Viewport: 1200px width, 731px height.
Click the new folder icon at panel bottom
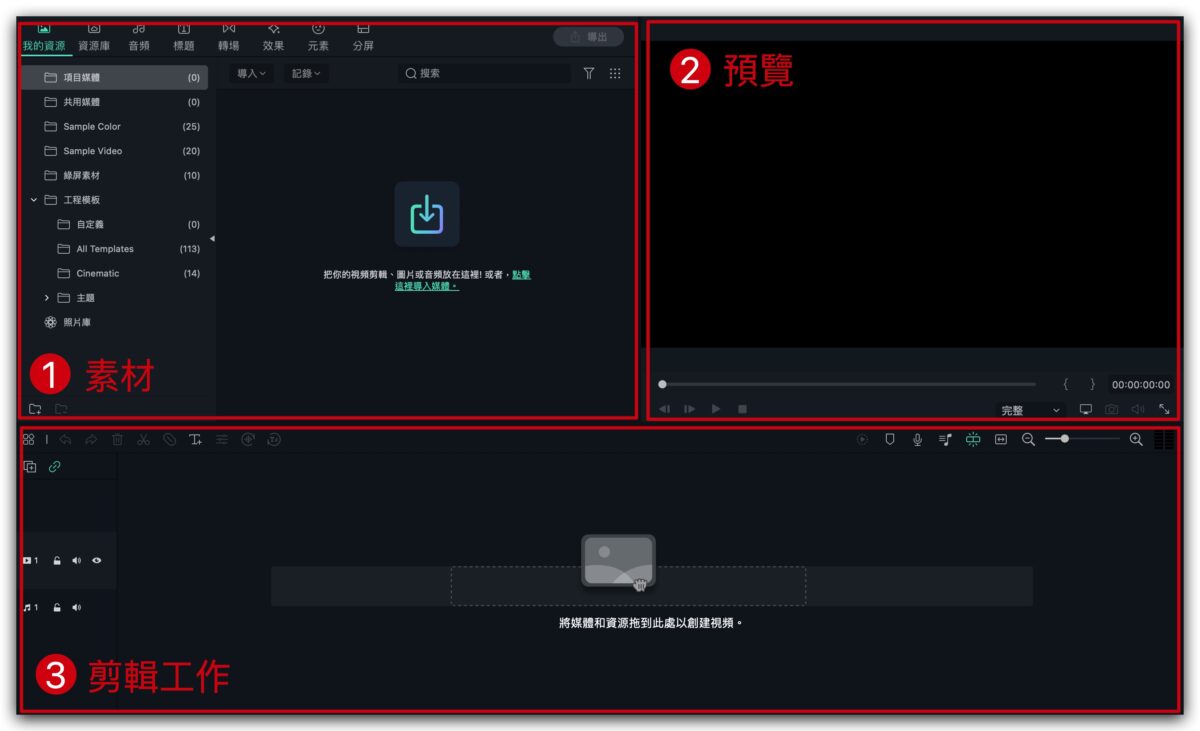(35, 408)
